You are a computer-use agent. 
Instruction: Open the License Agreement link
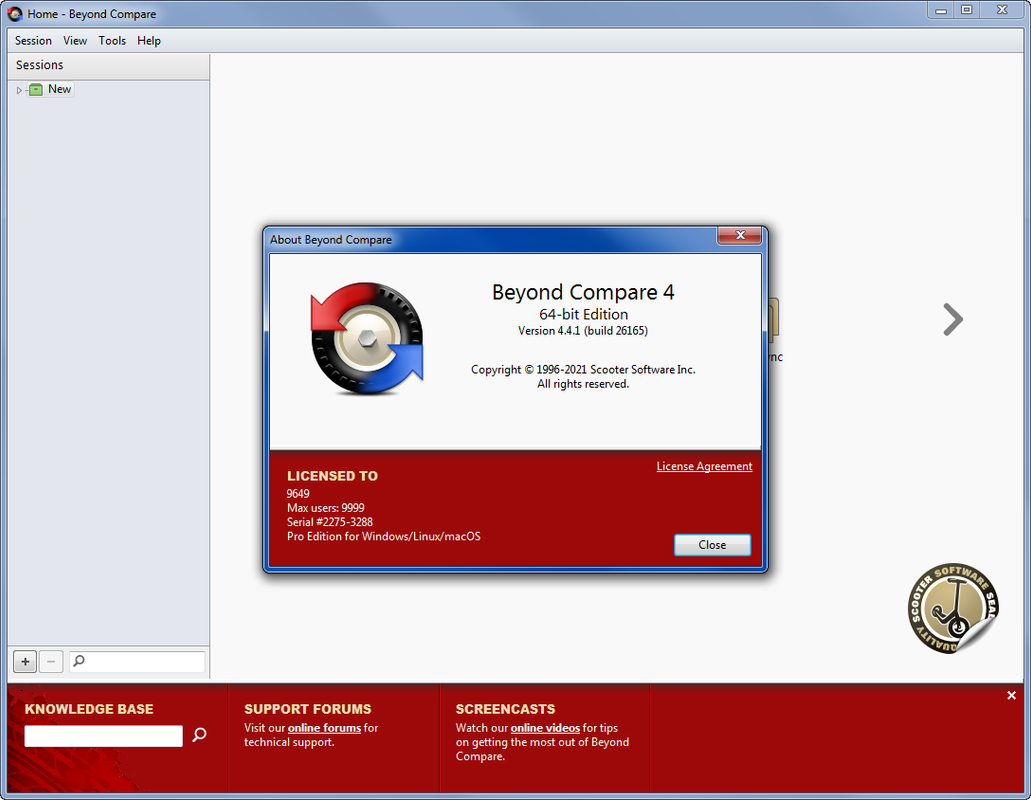(x=704, y=466)
